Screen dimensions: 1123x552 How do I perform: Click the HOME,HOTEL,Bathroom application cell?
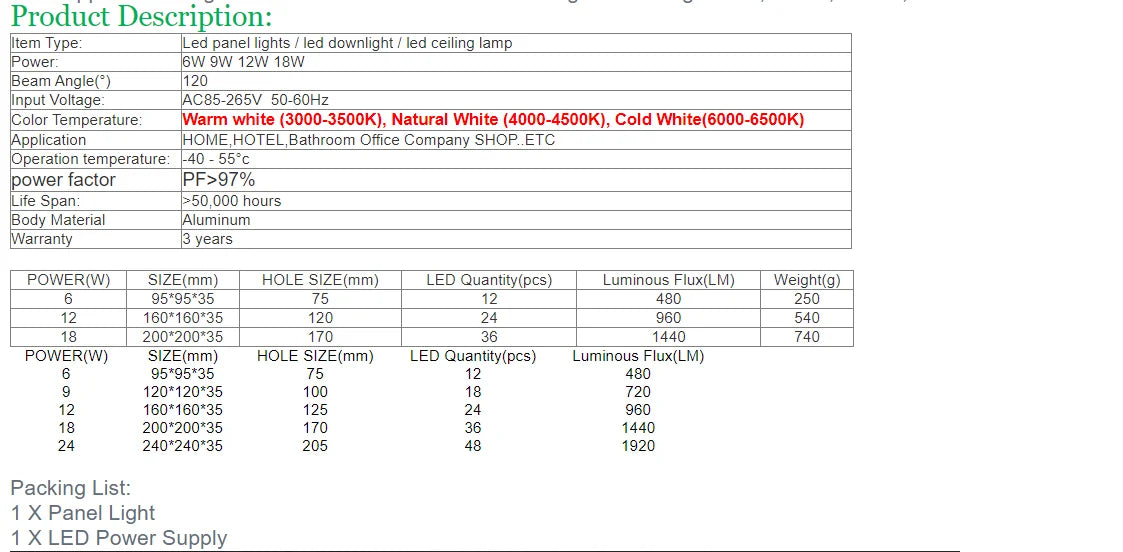(516, 140)
